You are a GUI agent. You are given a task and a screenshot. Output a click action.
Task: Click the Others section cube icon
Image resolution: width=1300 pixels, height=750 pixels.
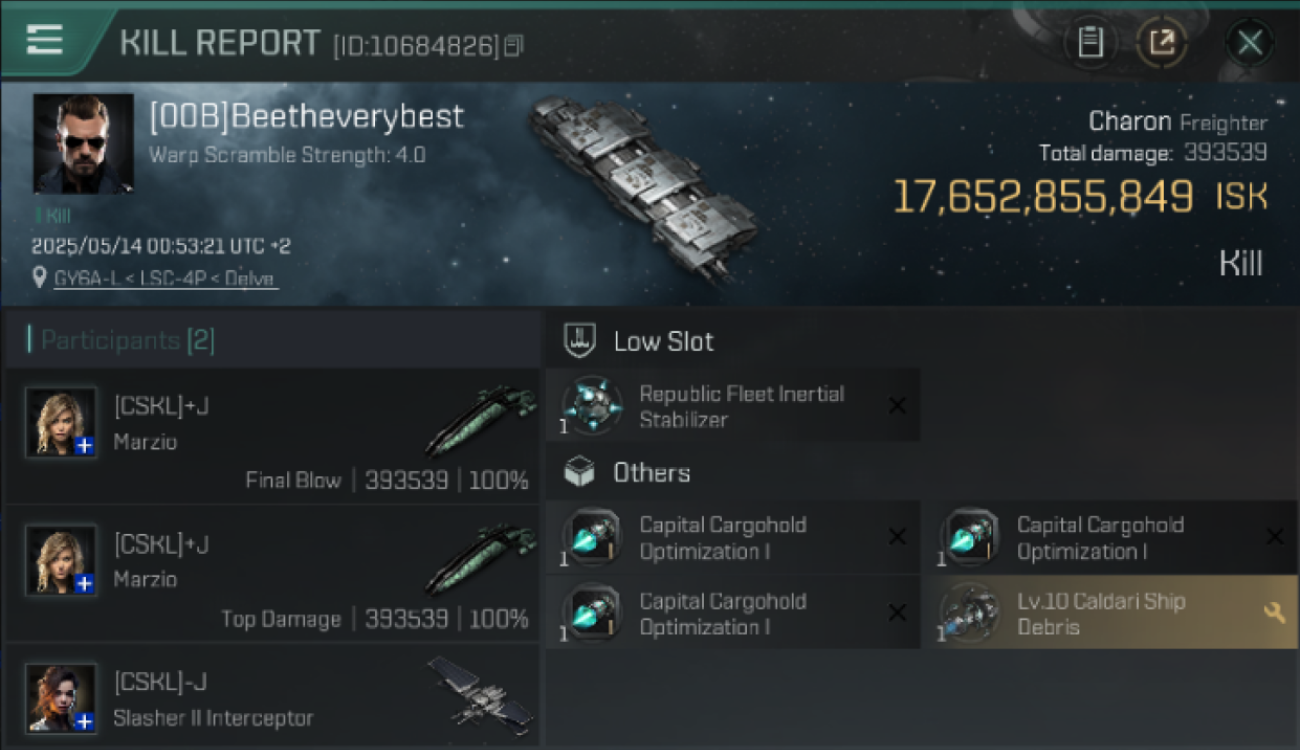(x=580, y=472)
